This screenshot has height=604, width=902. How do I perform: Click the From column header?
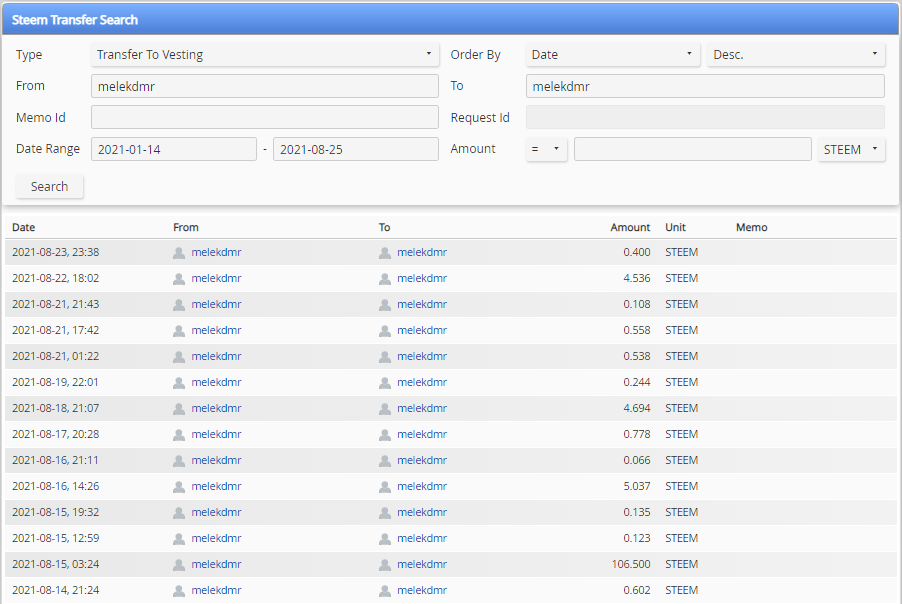186,227
